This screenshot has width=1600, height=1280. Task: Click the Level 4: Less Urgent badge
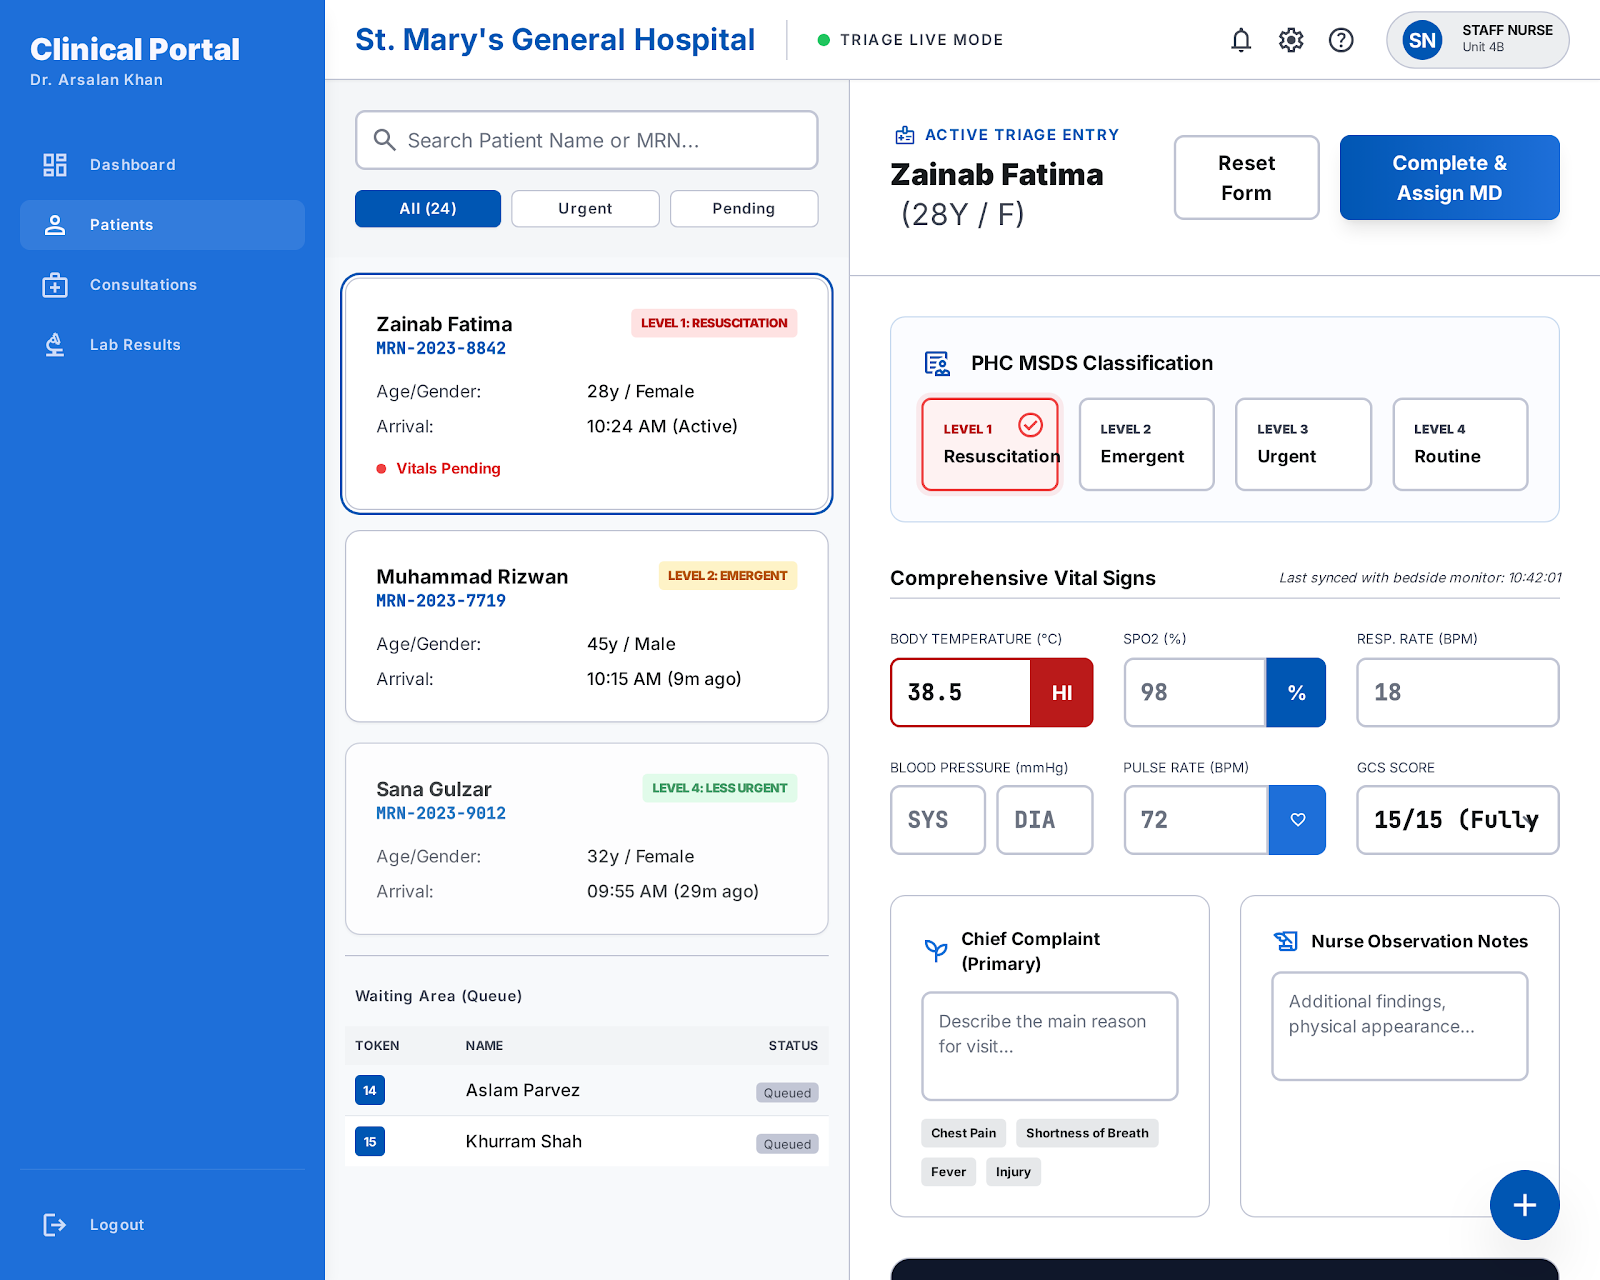click(x=720, y=788)
